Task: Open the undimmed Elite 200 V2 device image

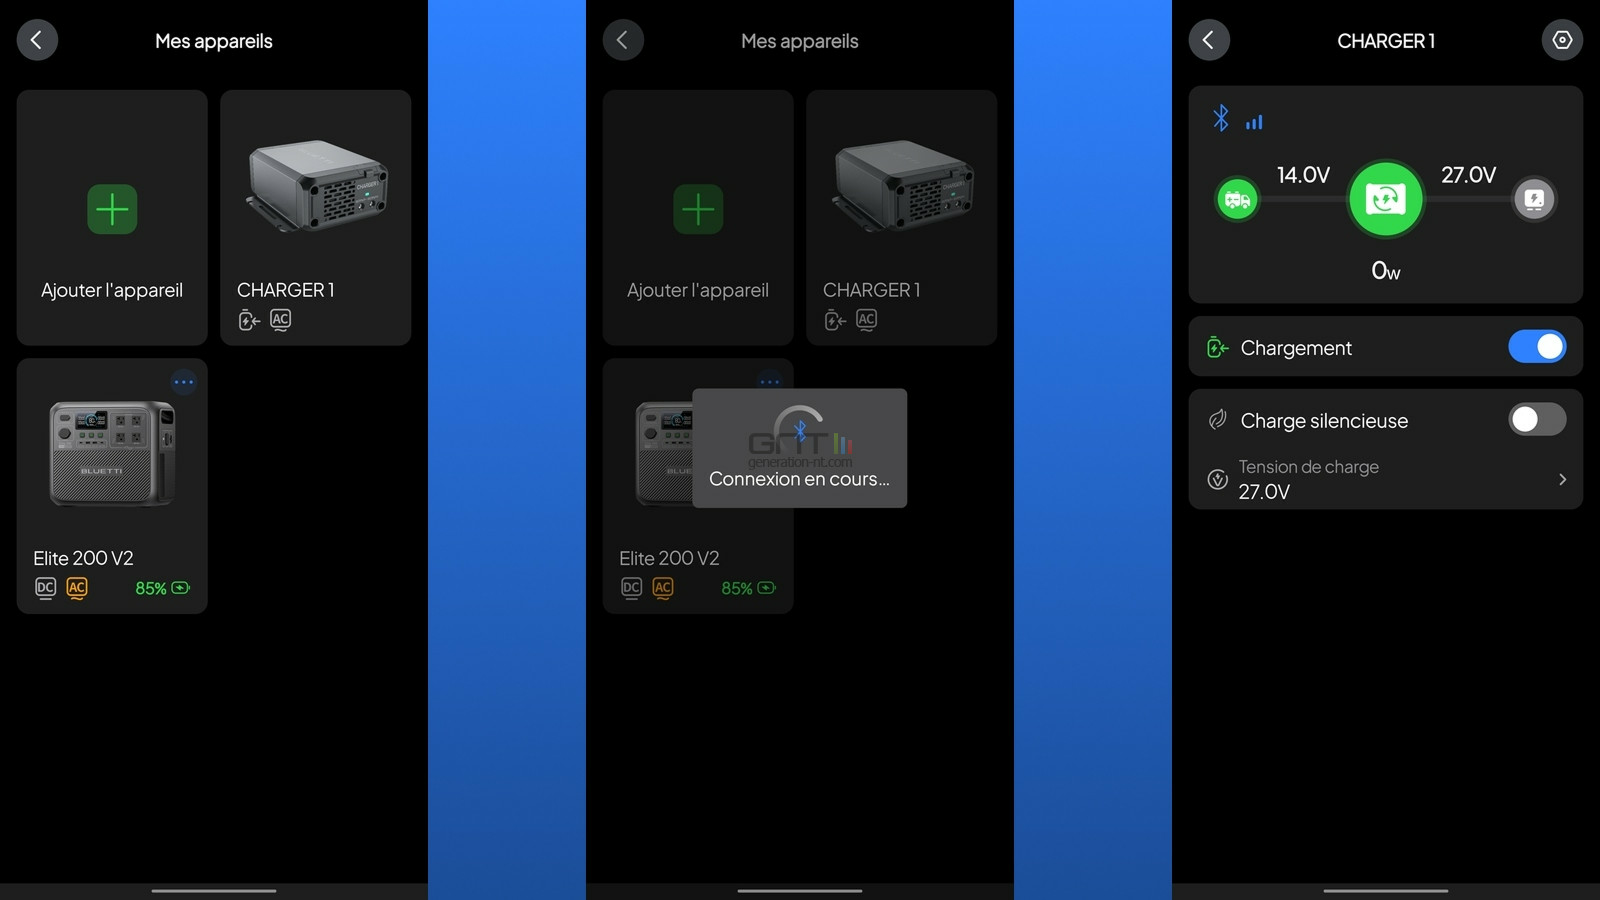Action: (112, 453)
